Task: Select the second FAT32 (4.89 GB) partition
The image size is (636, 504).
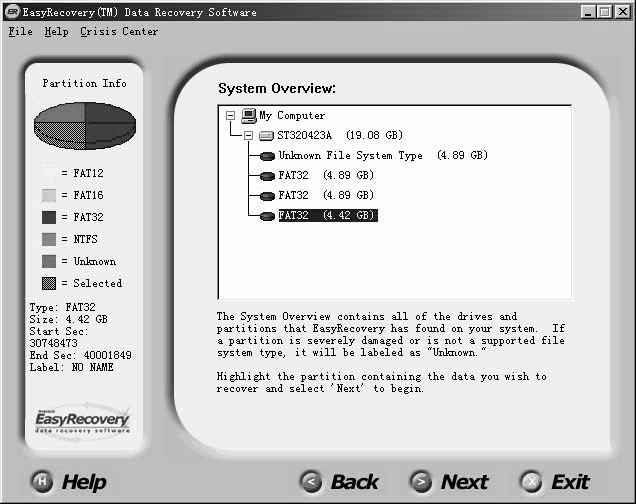Action: click(x=326, y=196)
